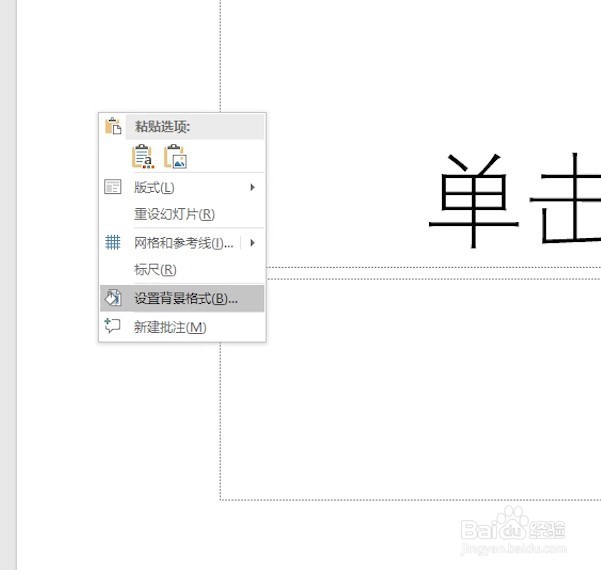
Task: Click the comment icon beside 新建批注
Action: [x=112, y=326]
